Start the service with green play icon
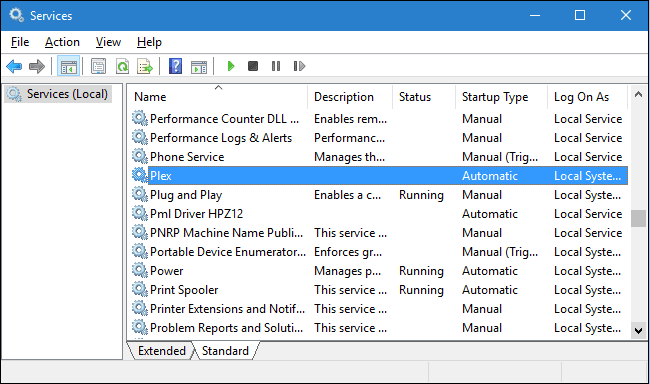650x384 pixels. coord(231,66)
